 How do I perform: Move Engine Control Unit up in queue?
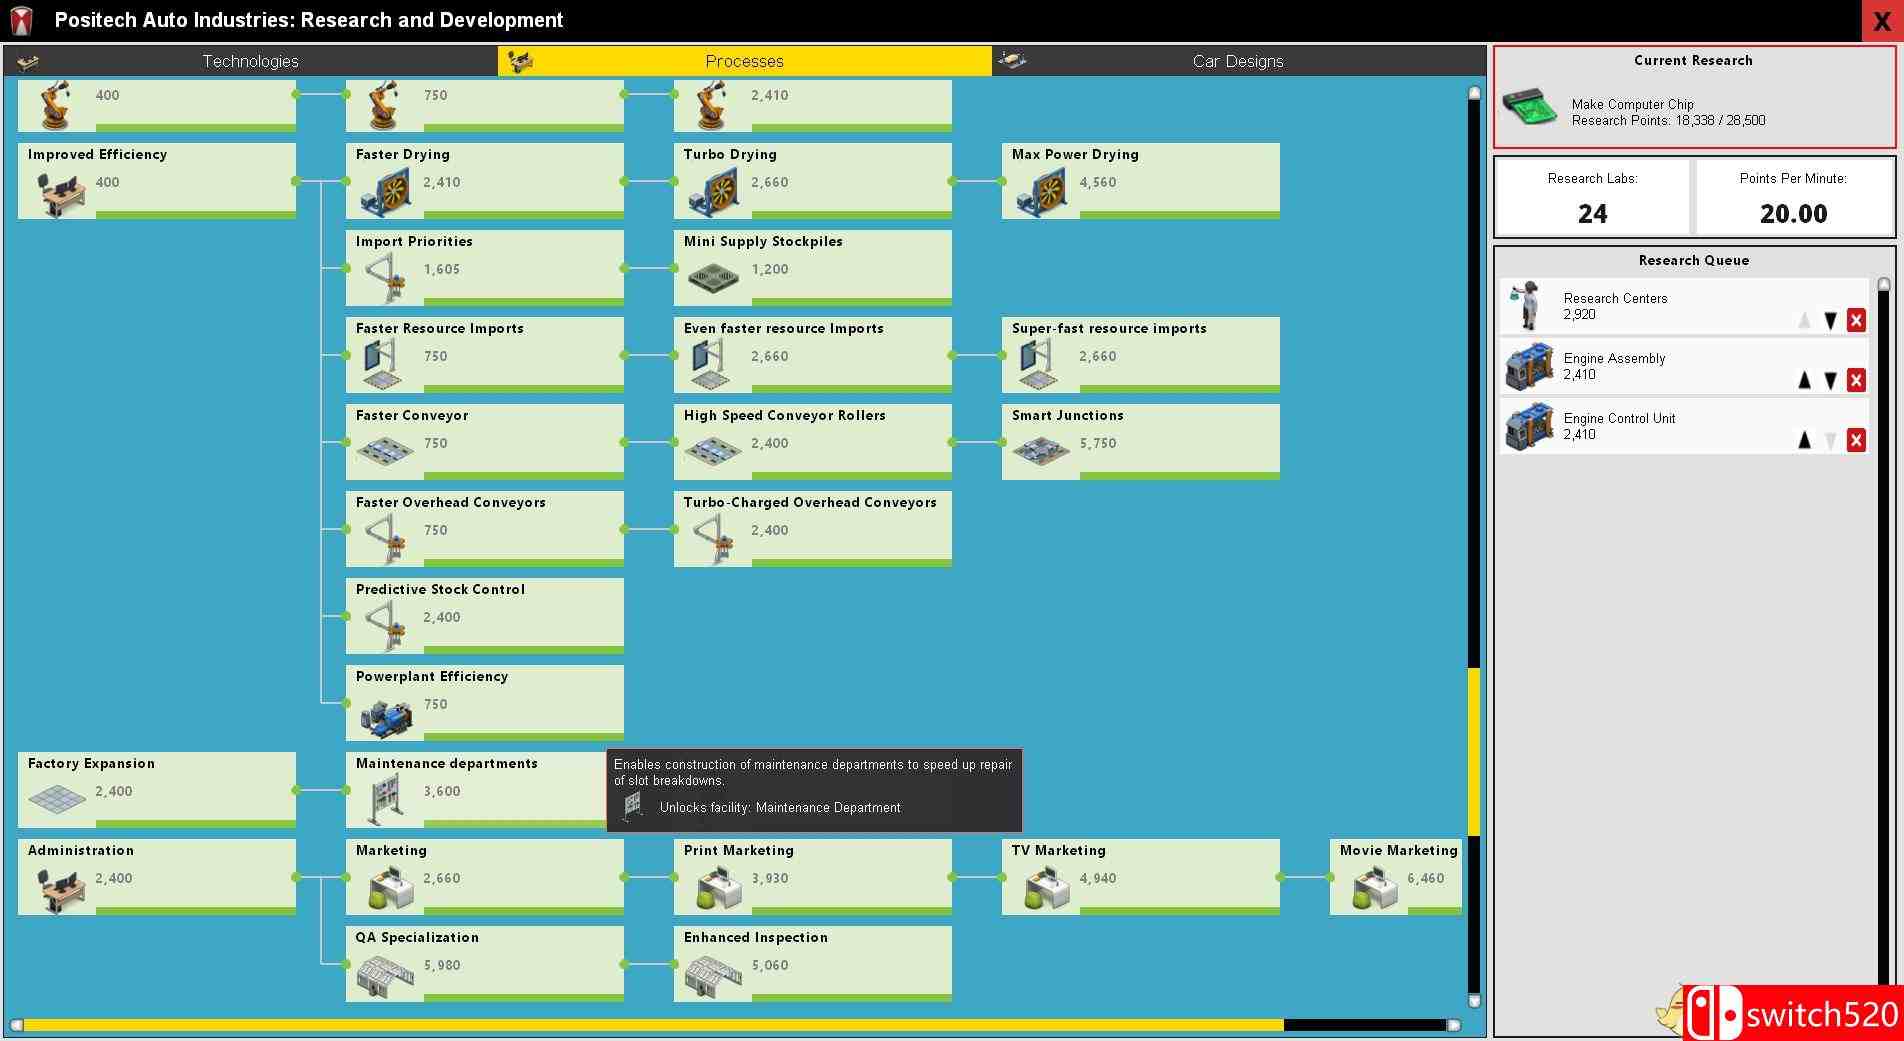pos(1804,440)
